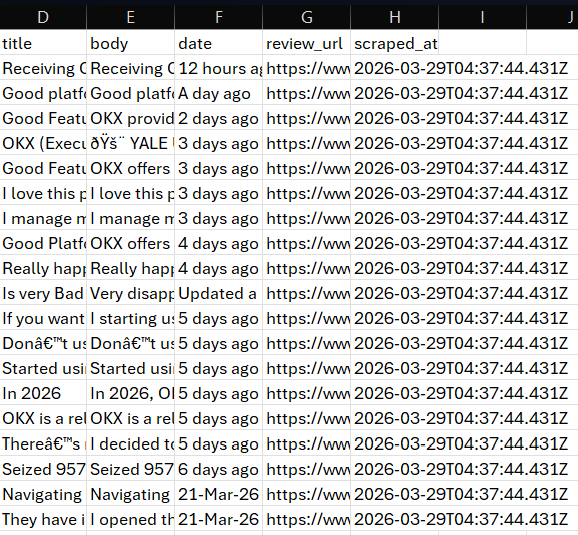Select column E header
This screenshot has height=535, width=578.
tap(130, 17)
